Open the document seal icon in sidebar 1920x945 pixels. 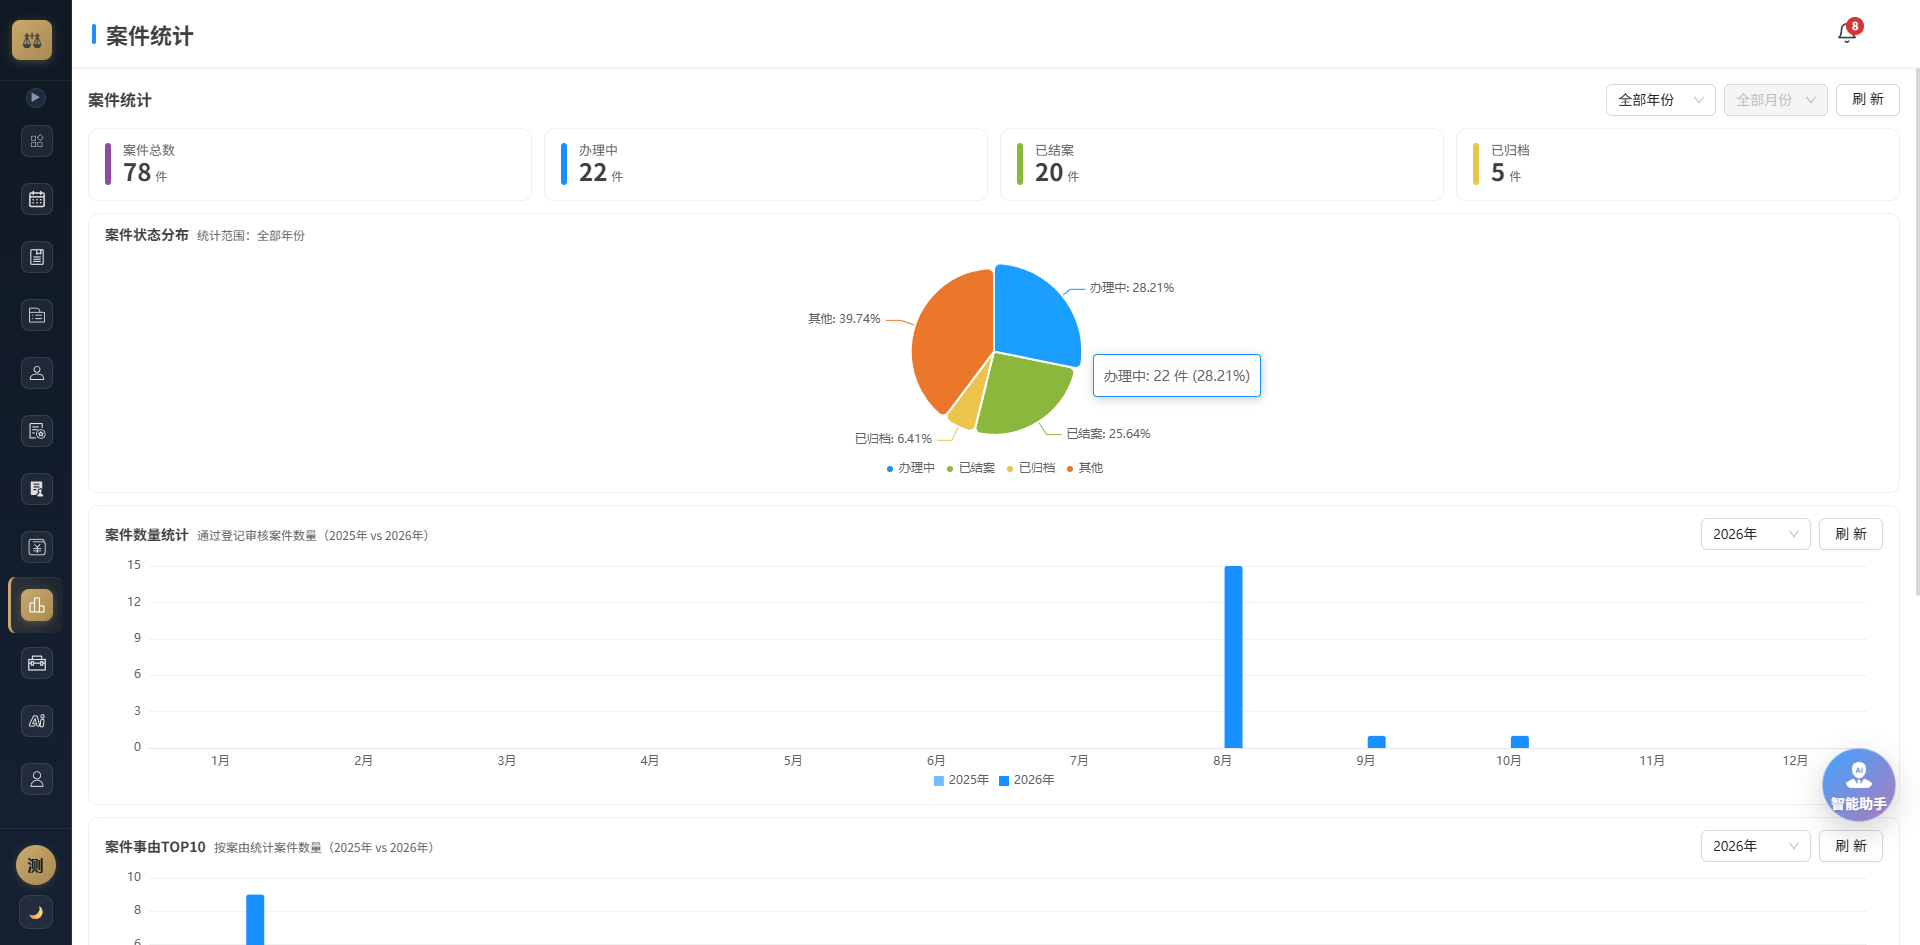(x=37, y=489)
